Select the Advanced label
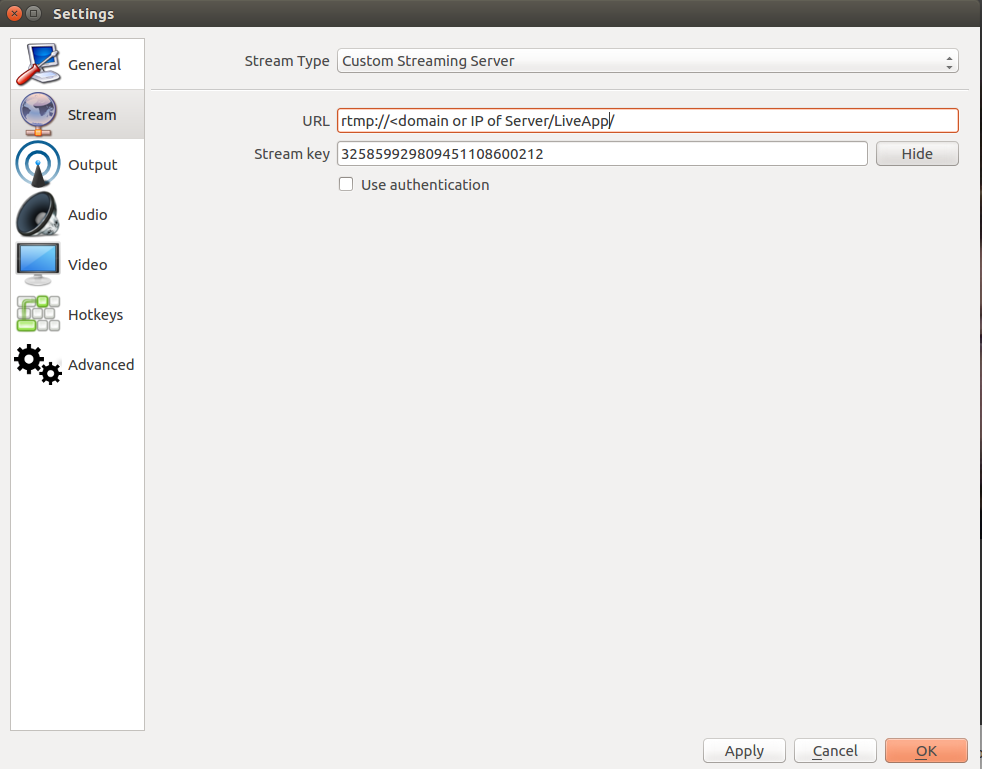This screenshot has width=982, height=769. 101,364
